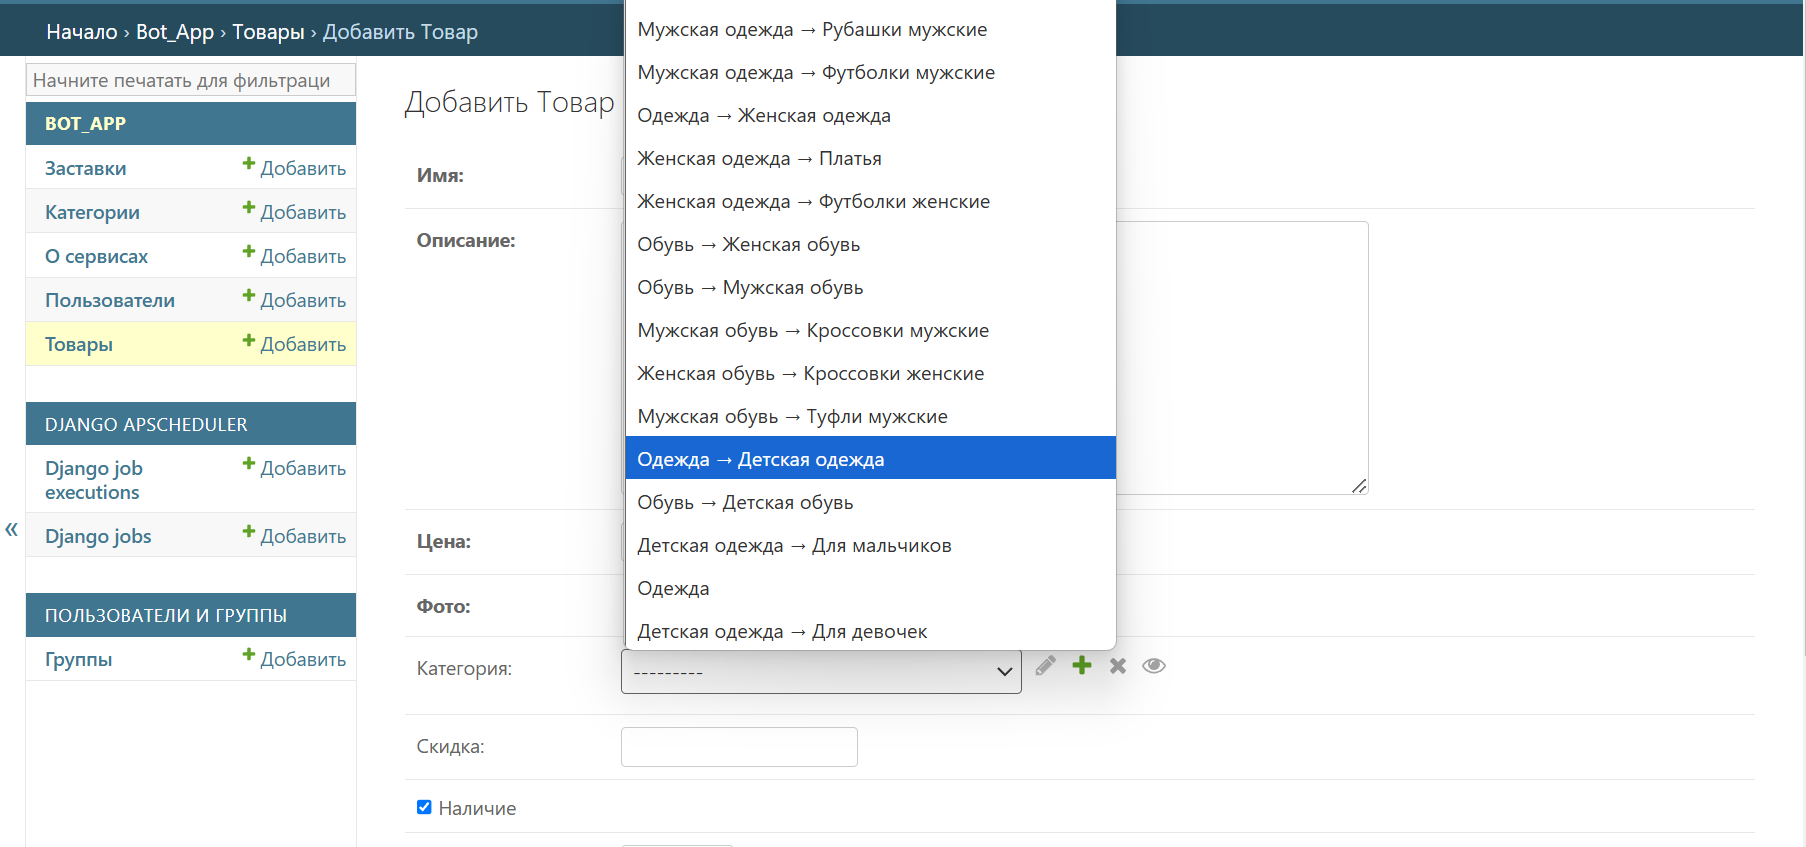The image size is (1806, 847).
Task: Select option Мужская одежда → Рубашки мужские
Action: (x=870, y=30)
